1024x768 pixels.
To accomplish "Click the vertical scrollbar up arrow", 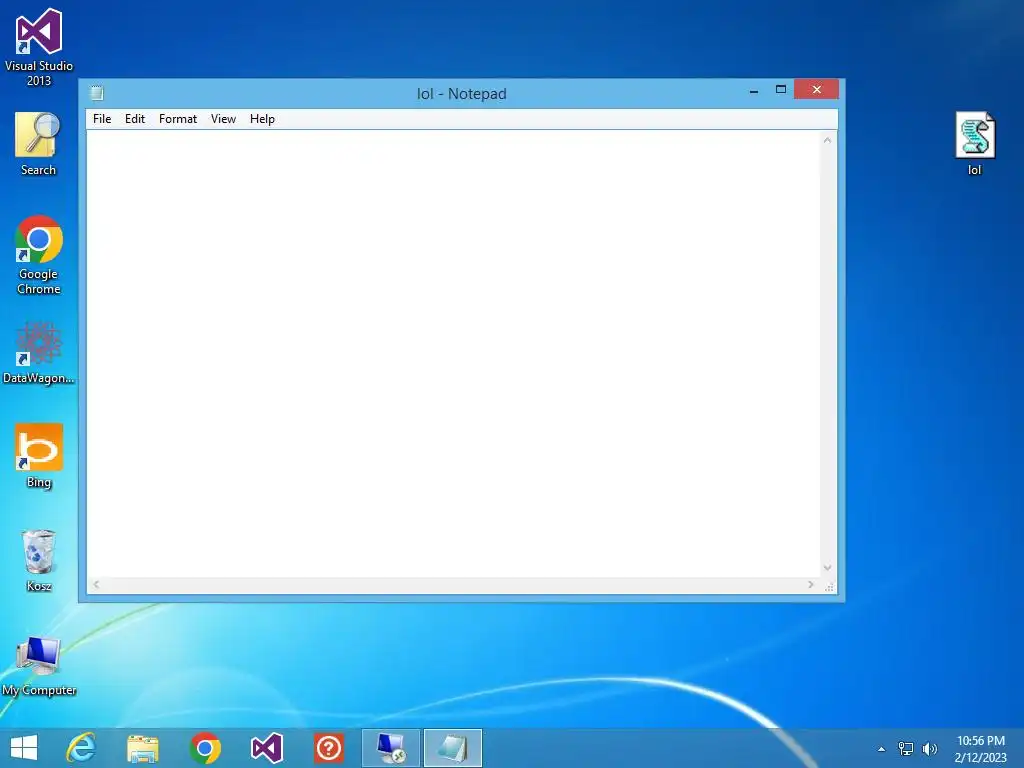I will coord(827,140).
